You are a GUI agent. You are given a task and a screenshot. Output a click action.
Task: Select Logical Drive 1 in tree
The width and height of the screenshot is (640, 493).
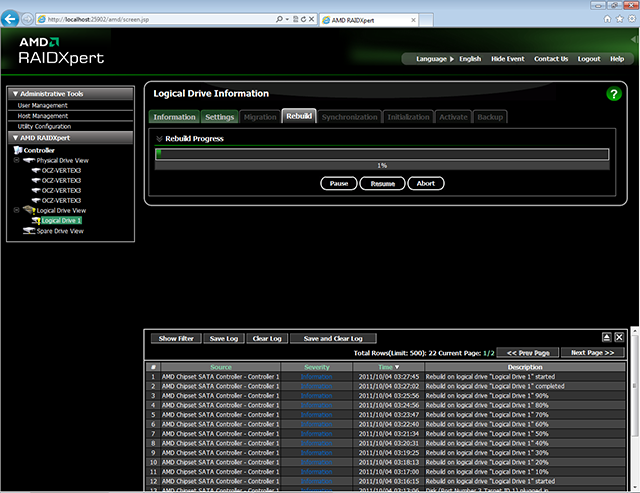click(61, 220)
